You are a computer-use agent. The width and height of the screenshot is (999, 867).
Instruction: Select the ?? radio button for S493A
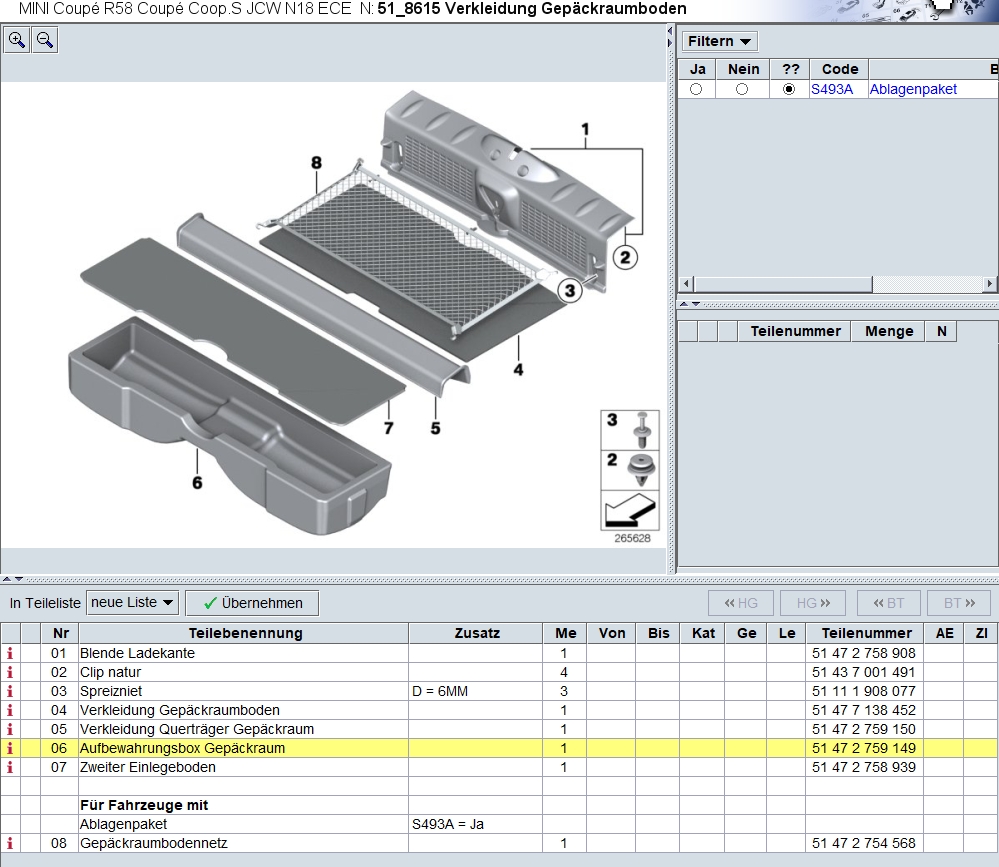click(789, 89)
